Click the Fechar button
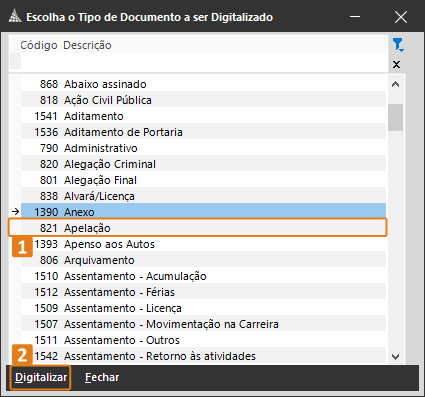Viewport: 425px width, 397px height. point(102,377)
